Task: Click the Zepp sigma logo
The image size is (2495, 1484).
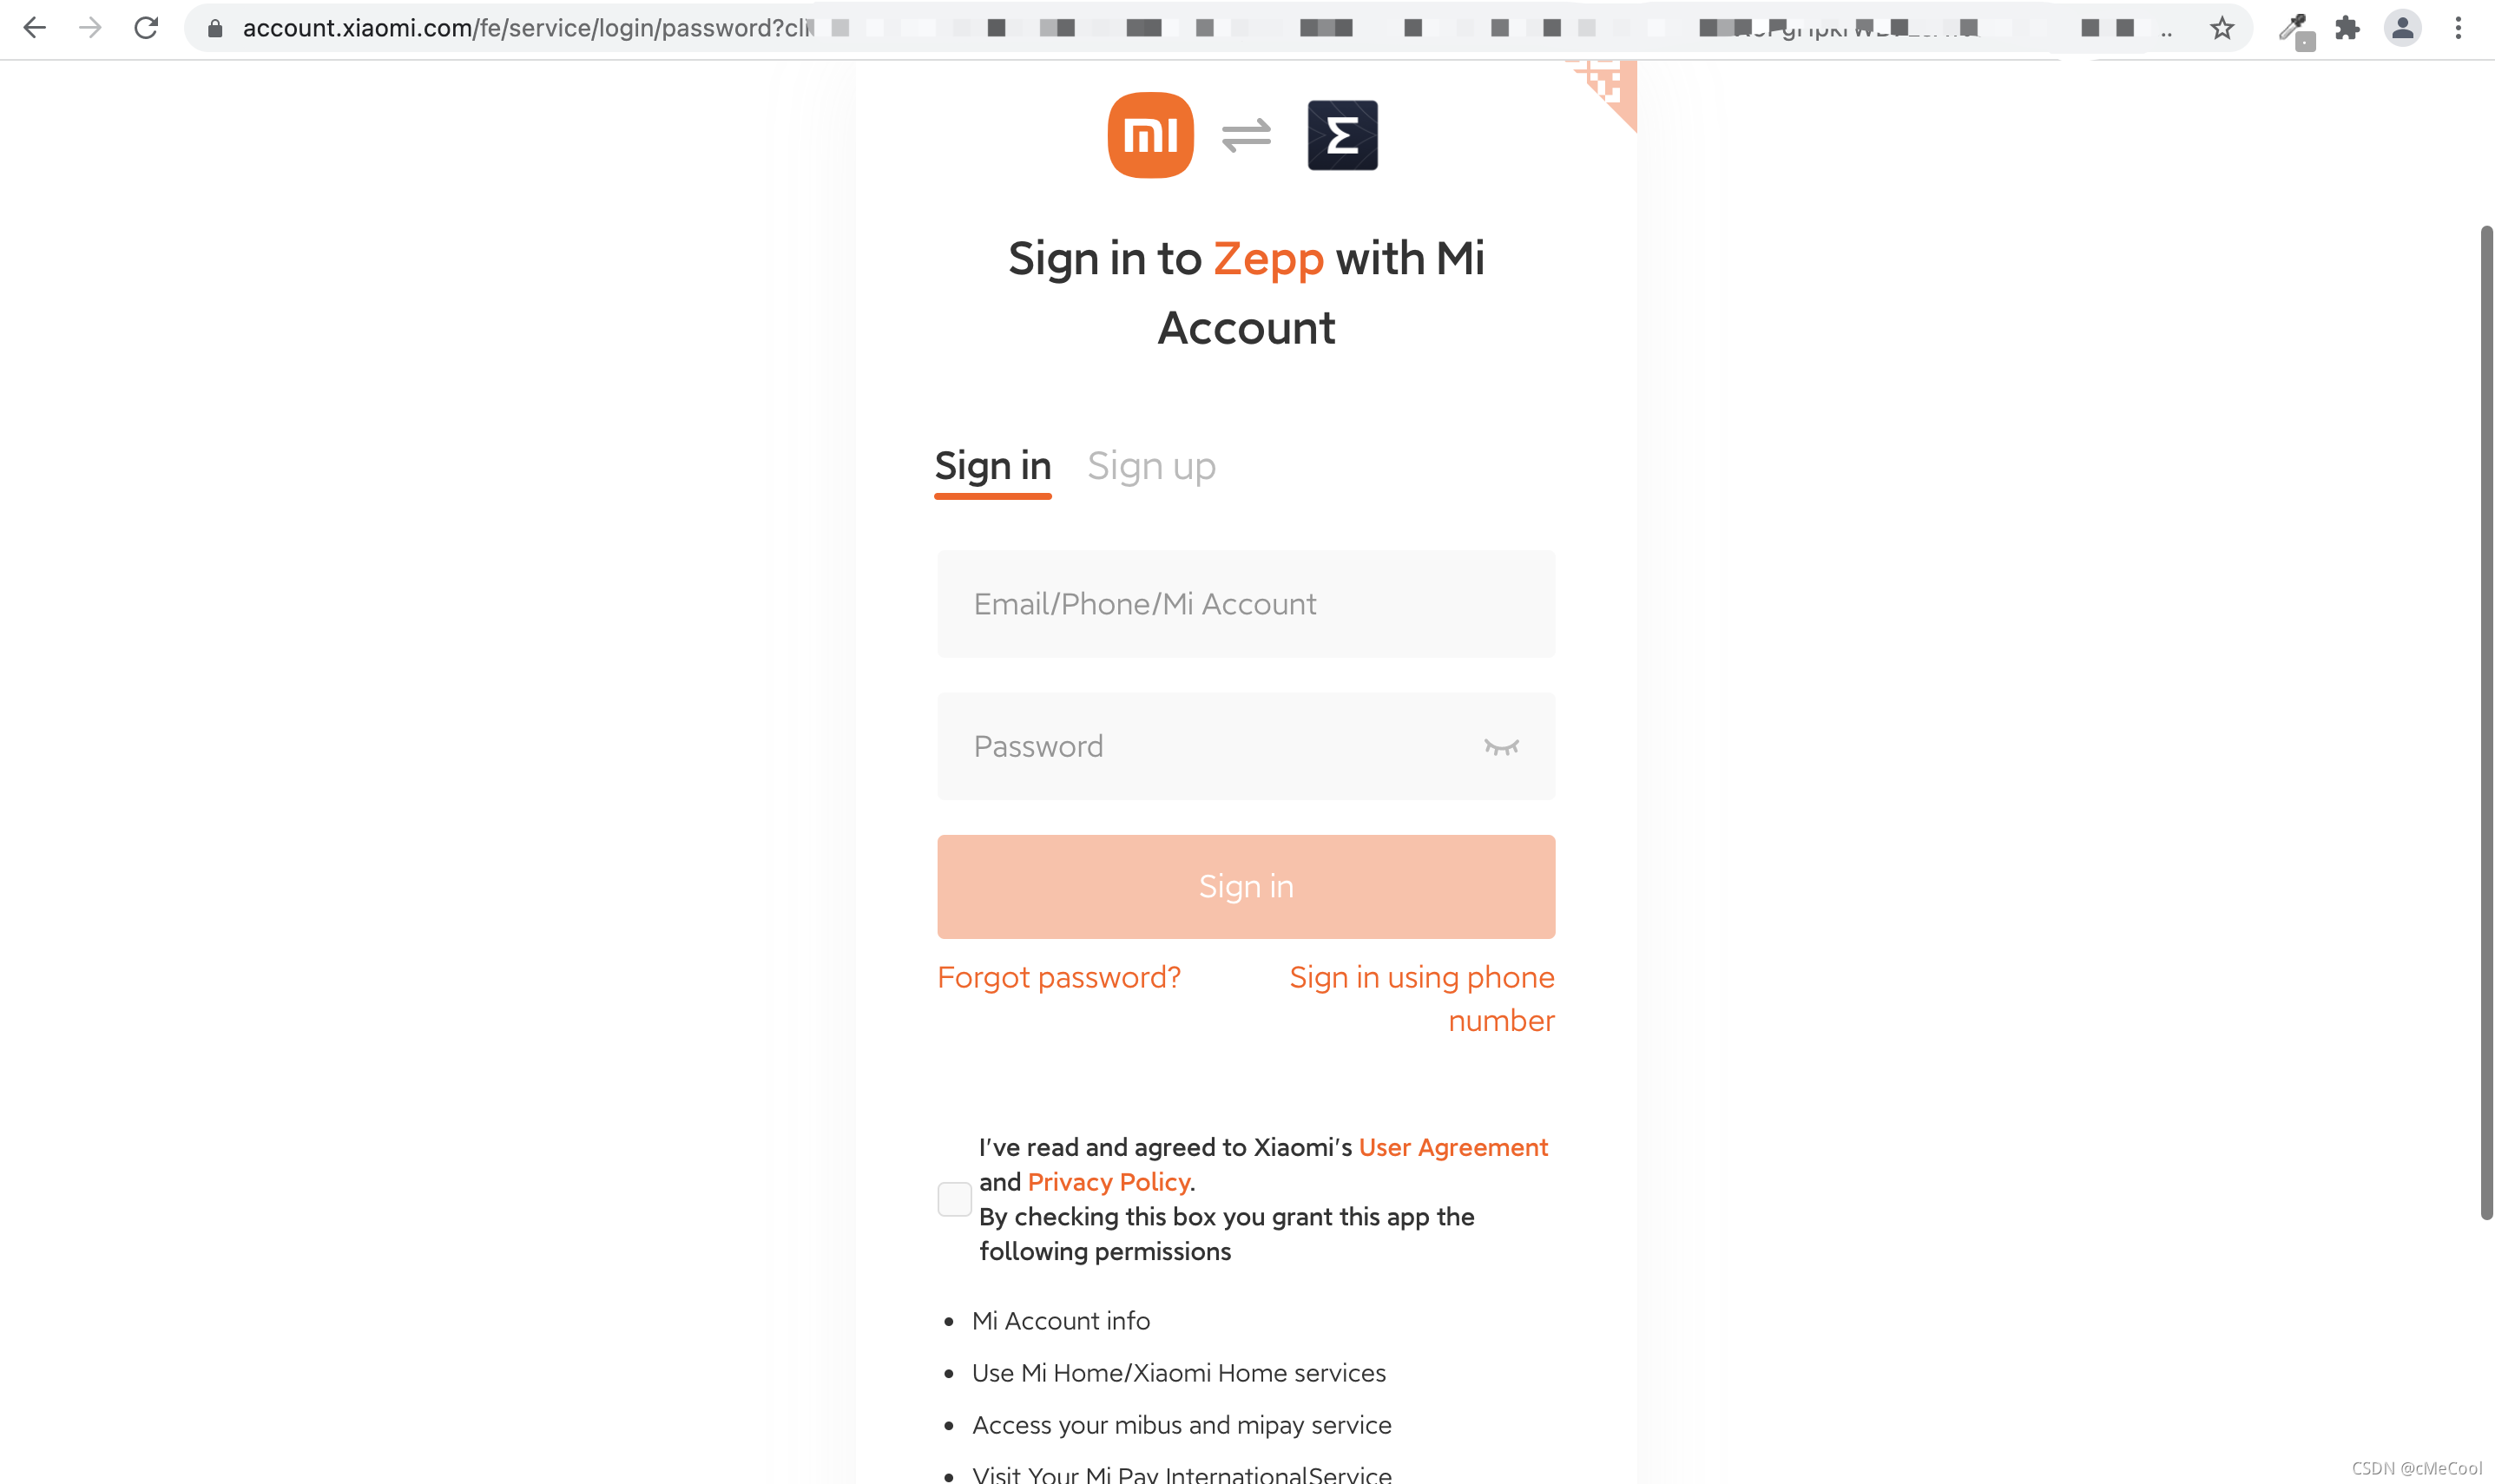Action: pyautogui.click(x=1342, y=135)
